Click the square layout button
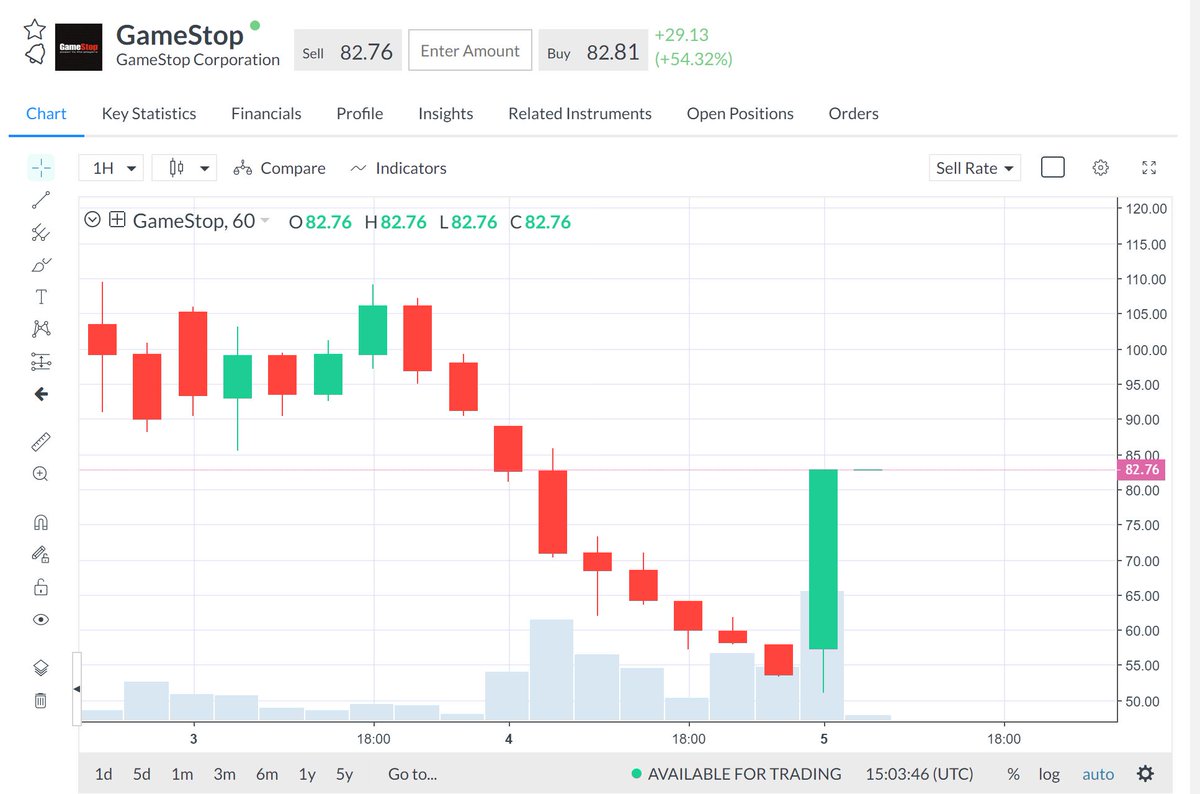This screenshot has width=1200, height=794. [x=1053, y=167]
